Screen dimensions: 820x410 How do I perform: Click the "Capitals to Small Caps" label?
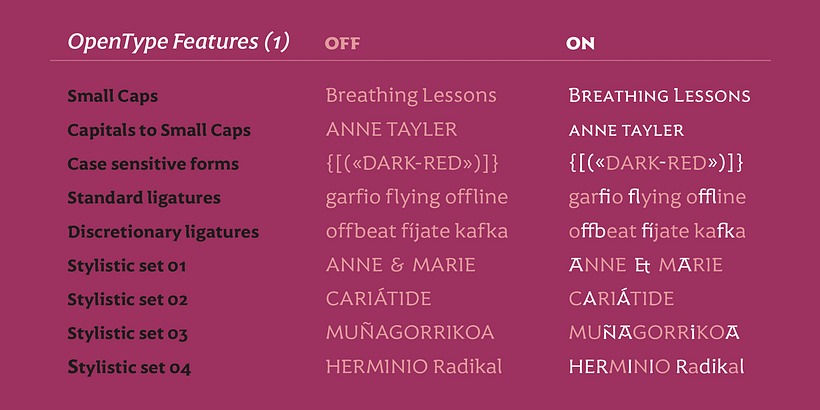point(159,130)
